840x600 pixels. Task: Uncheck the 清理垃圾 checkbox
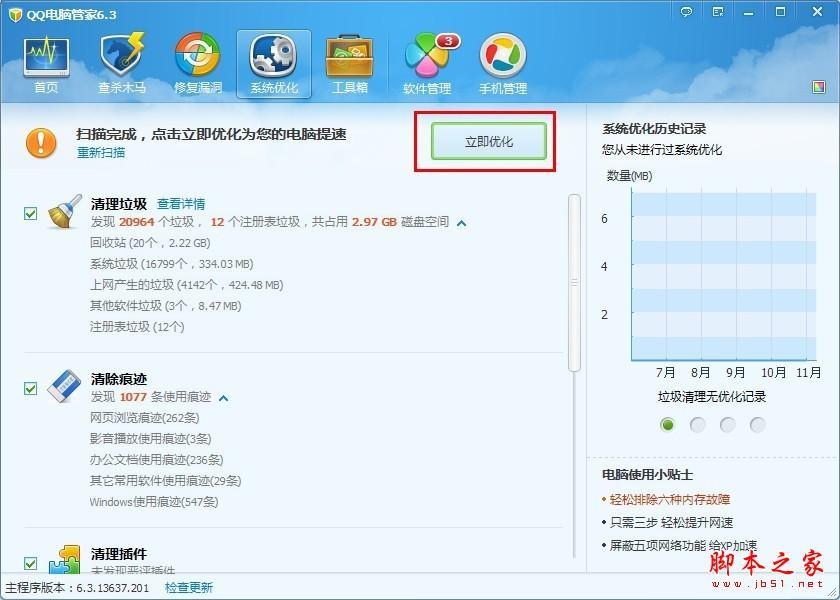tap(30, 213)
